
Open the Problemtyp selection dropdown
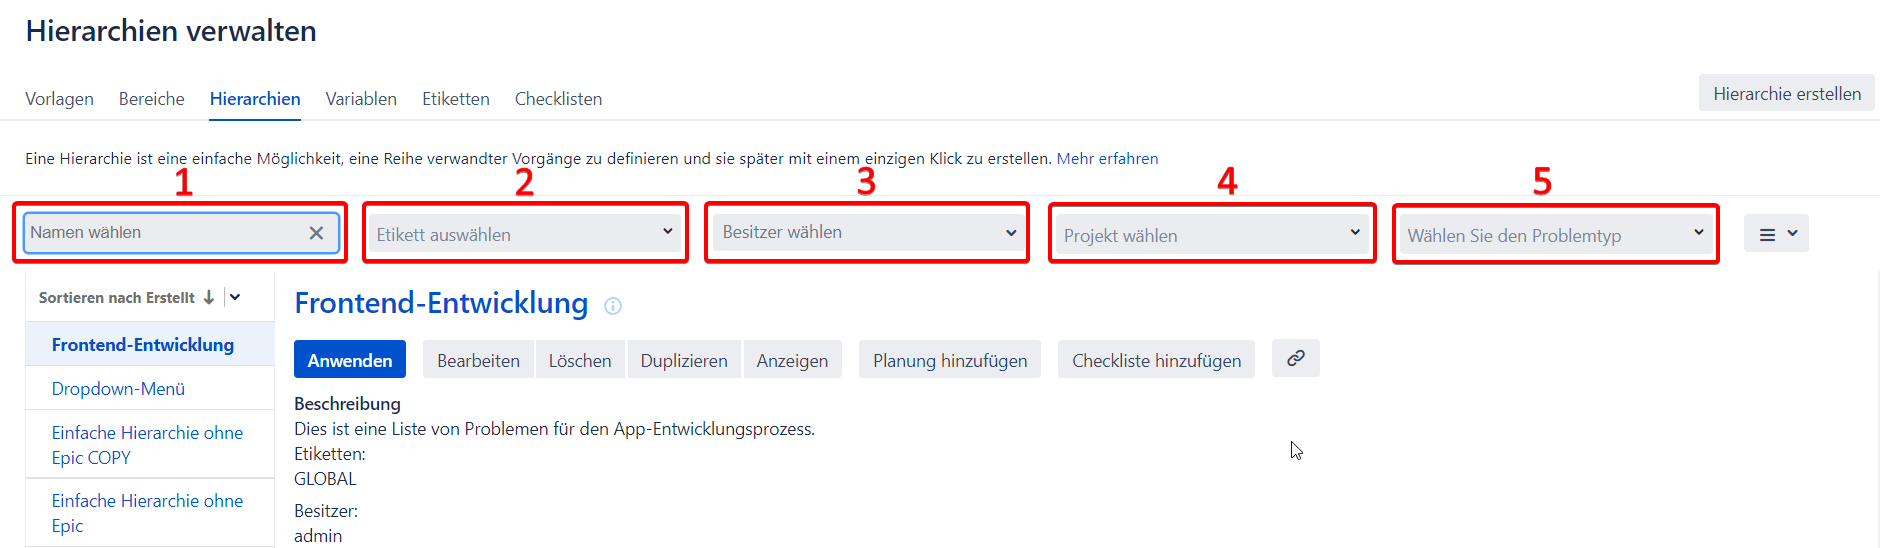pyautogui.click(x=1556, y=235)
